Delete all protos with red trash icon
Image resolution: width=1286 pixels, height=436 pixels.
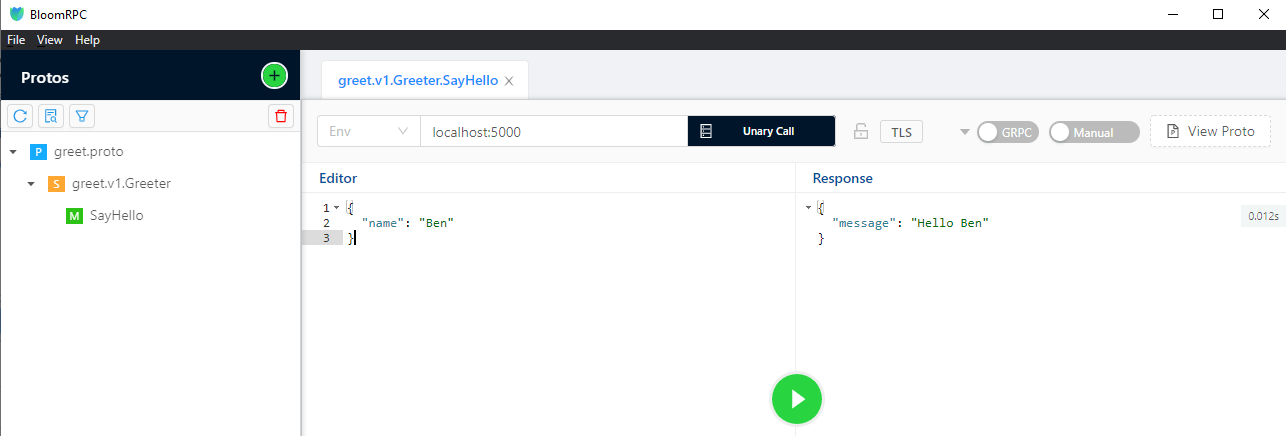click(x=281, y=116)
